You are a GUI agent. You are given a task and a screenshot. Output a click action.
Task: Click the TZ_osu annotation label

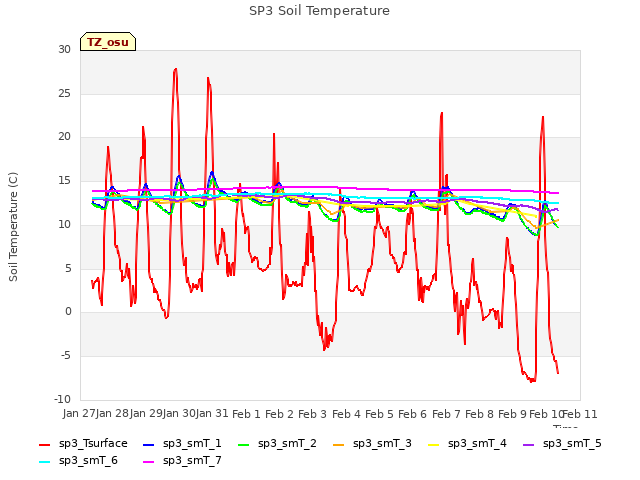point(108,42)
